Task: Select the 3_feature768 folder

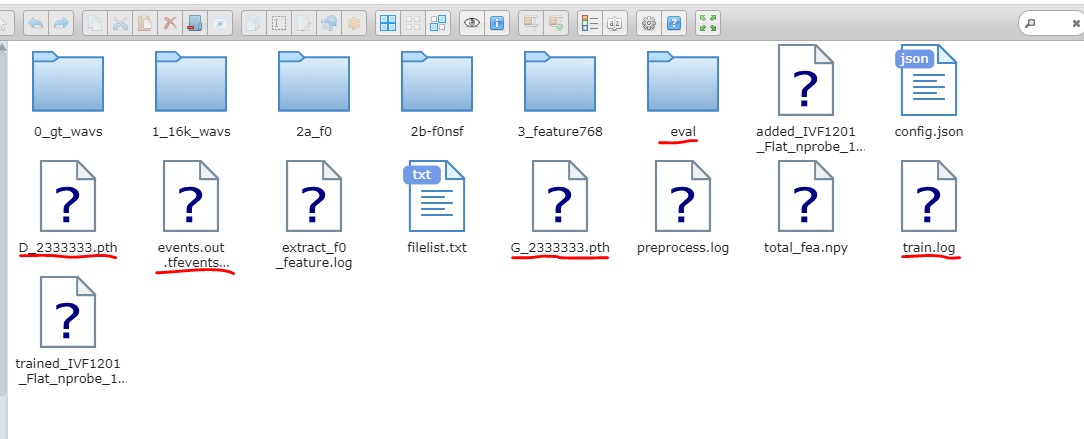Action: pos(560,92)
